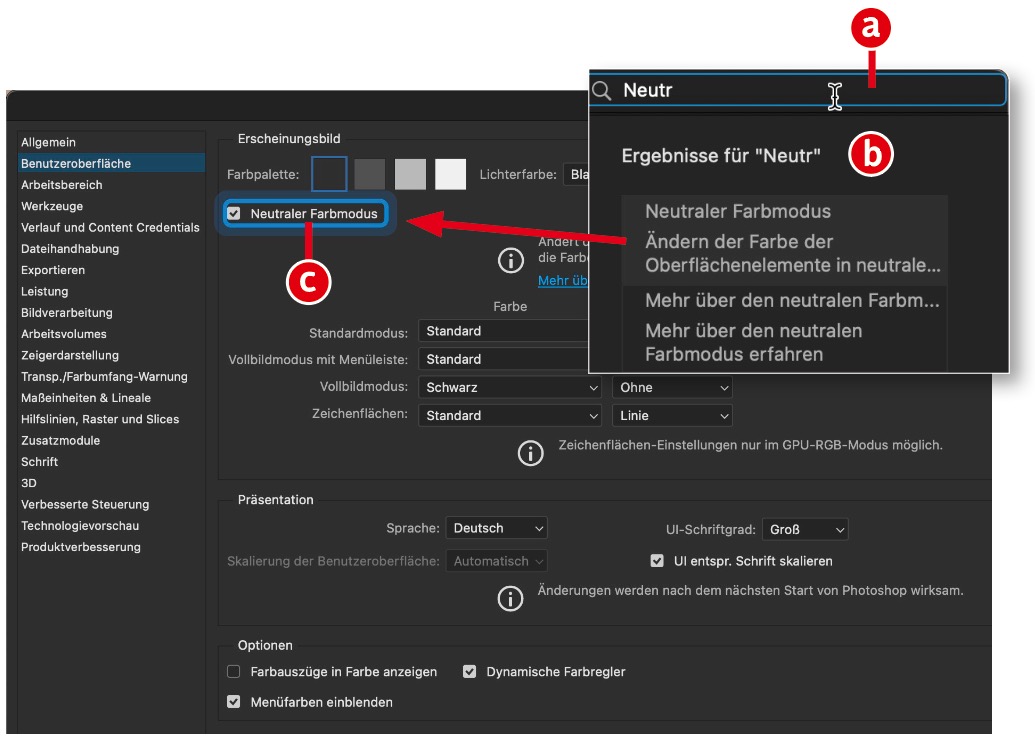1035x738 pixels.
Task: Select Werkzeuge in the preferences sidebar
Action: (52, 206)
